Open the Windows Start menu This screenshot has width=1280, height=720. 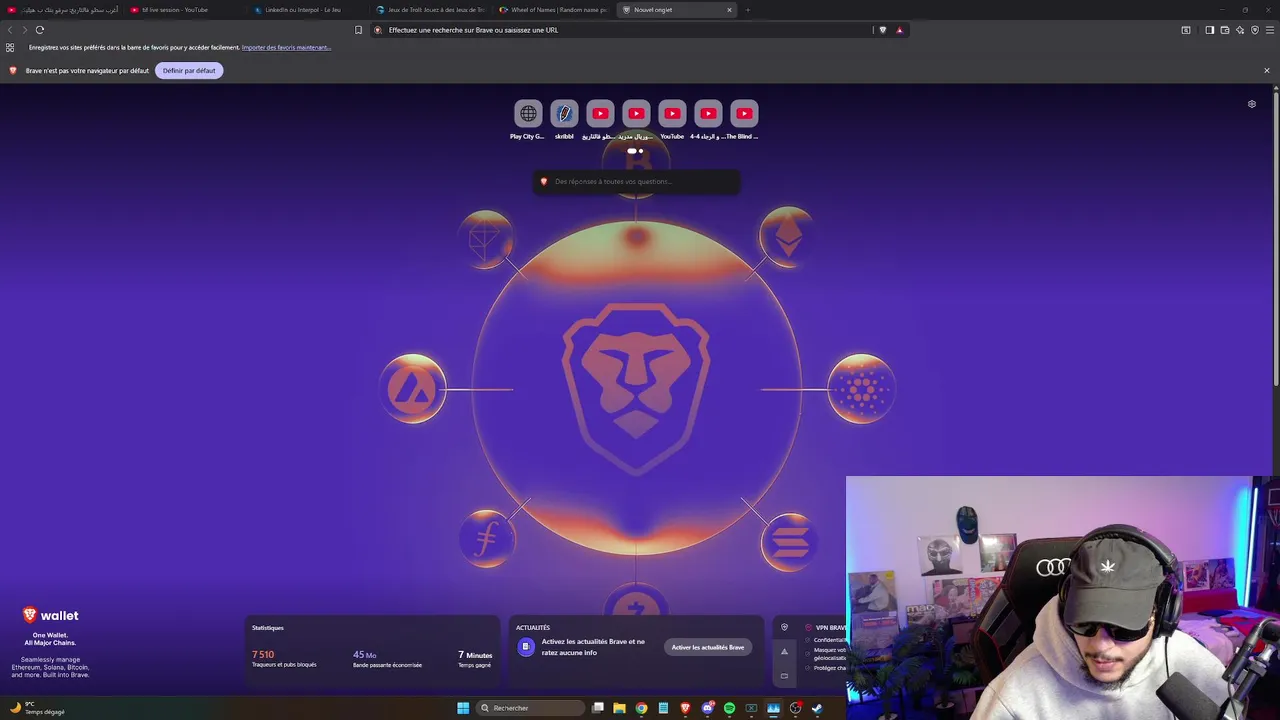tap(463, 708)
